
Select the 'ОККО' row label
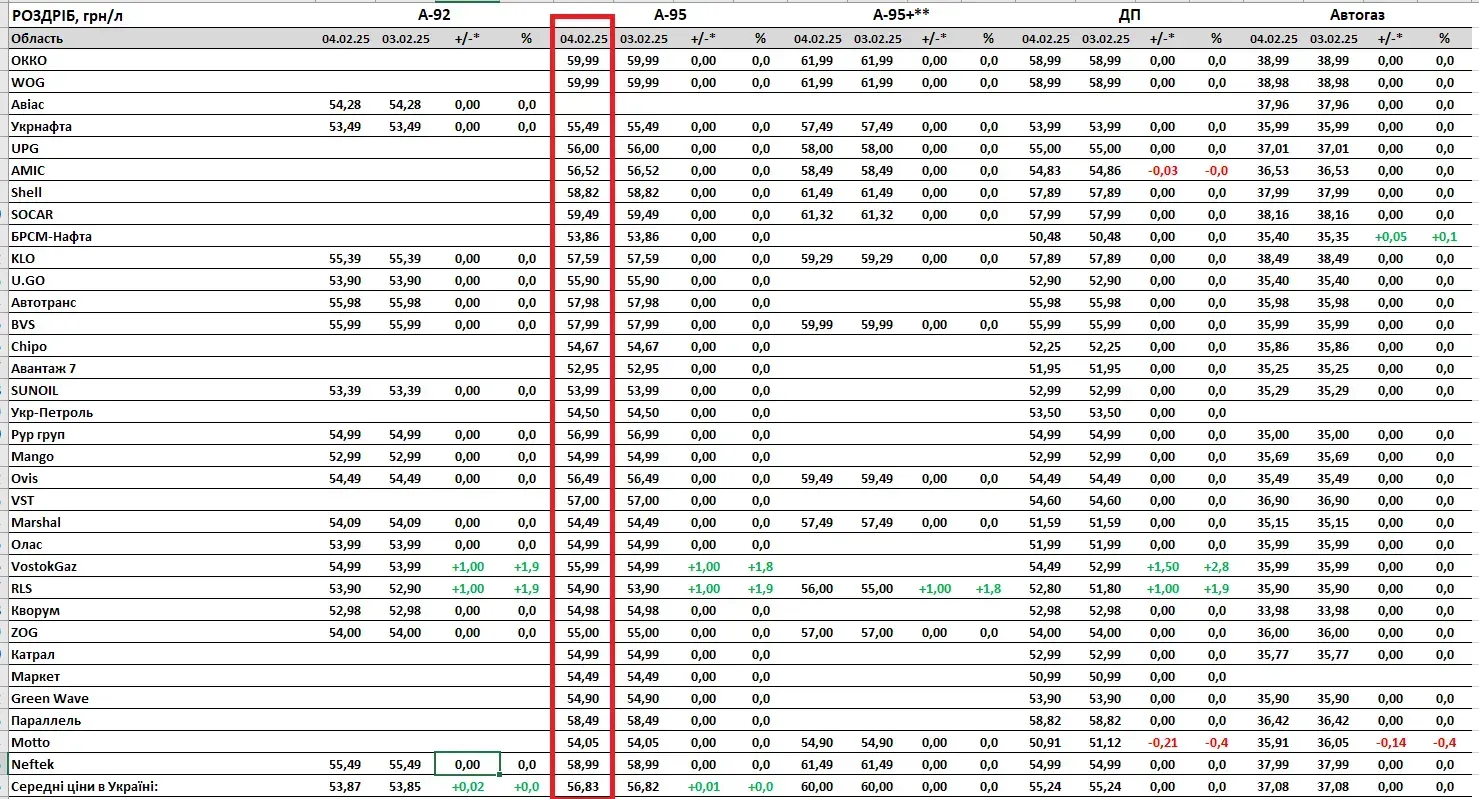(x=29, y=60)
